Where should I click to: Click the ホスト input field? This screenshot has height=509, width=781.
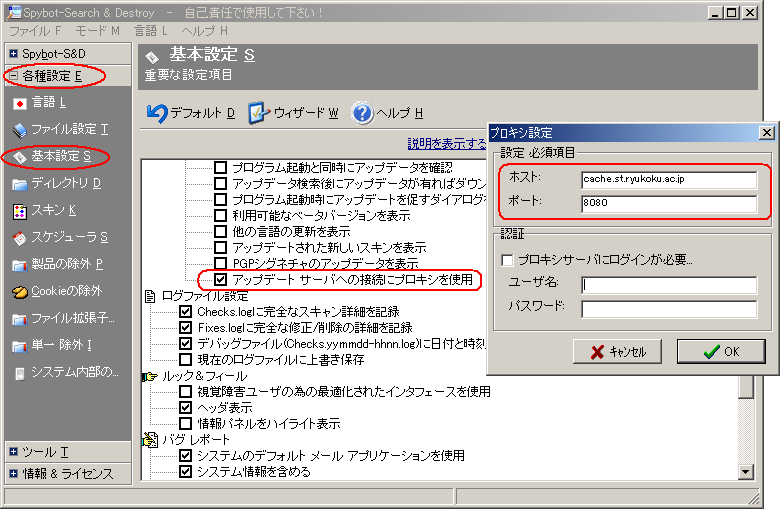pos(669,179)
